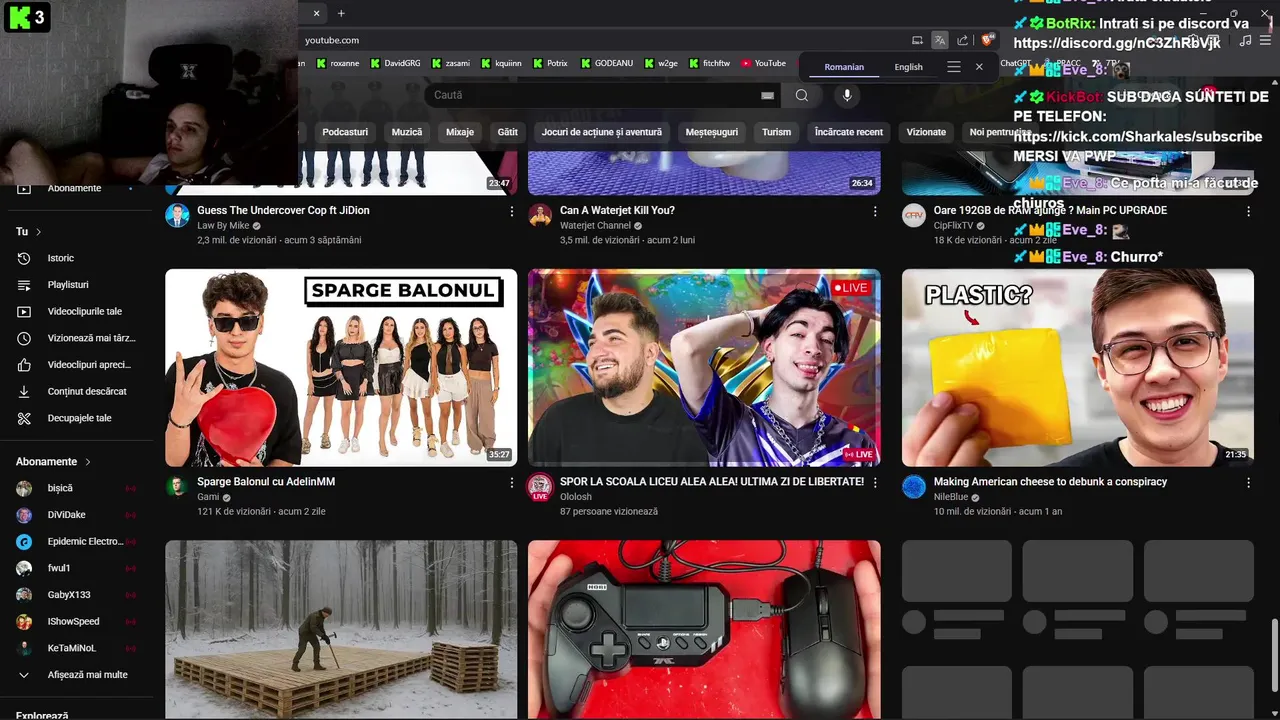
Task: Start voice search with the microphone icon
Action: point(847,95)
